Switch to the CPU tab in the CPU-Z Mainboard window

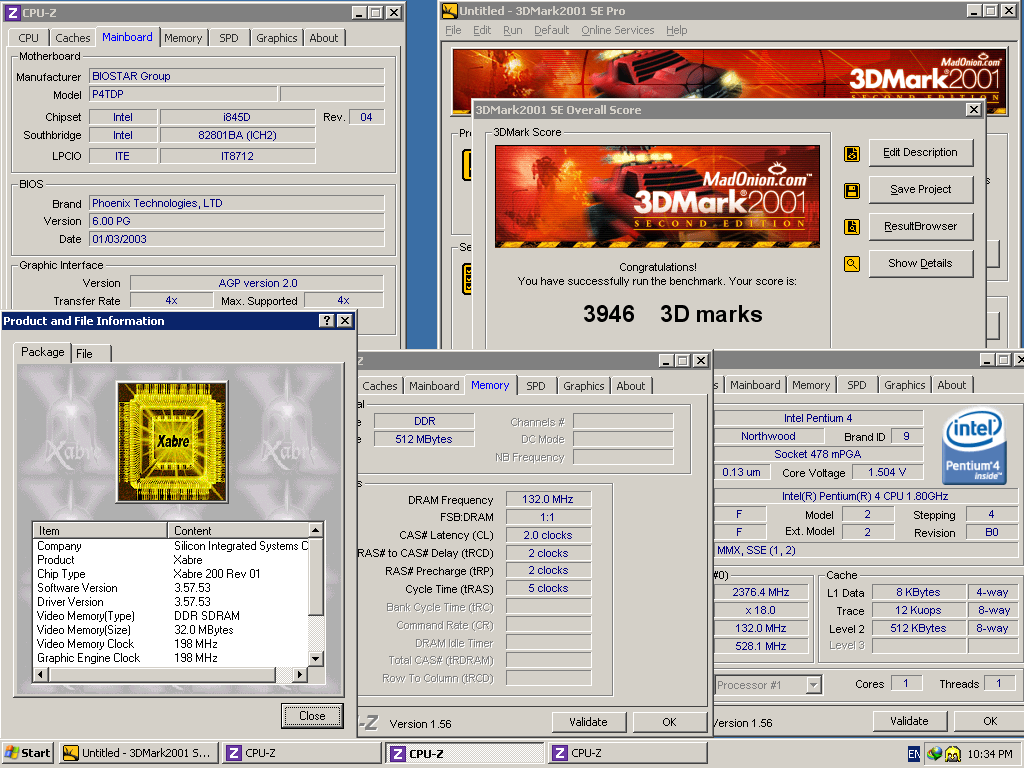click(28, 38)
